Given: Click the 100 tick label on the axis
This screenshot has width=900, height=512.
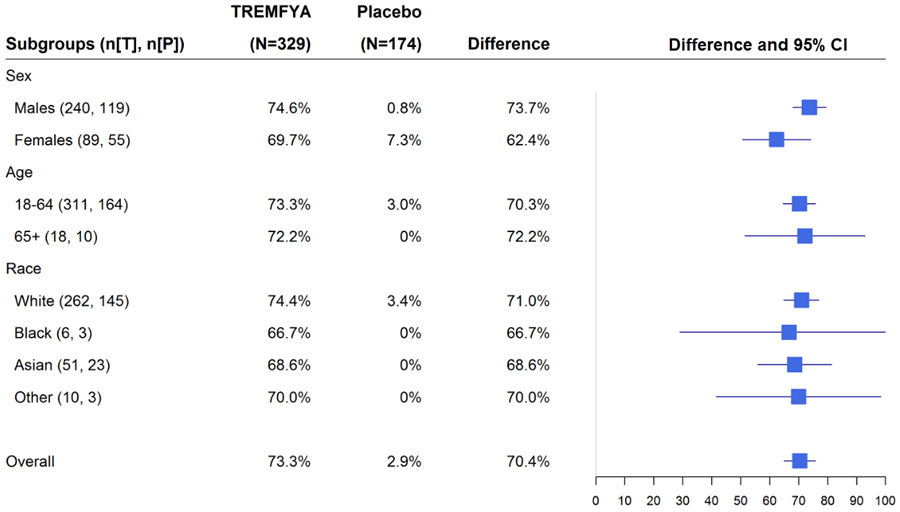Looking at the screenshot, I should click(885, 498).
